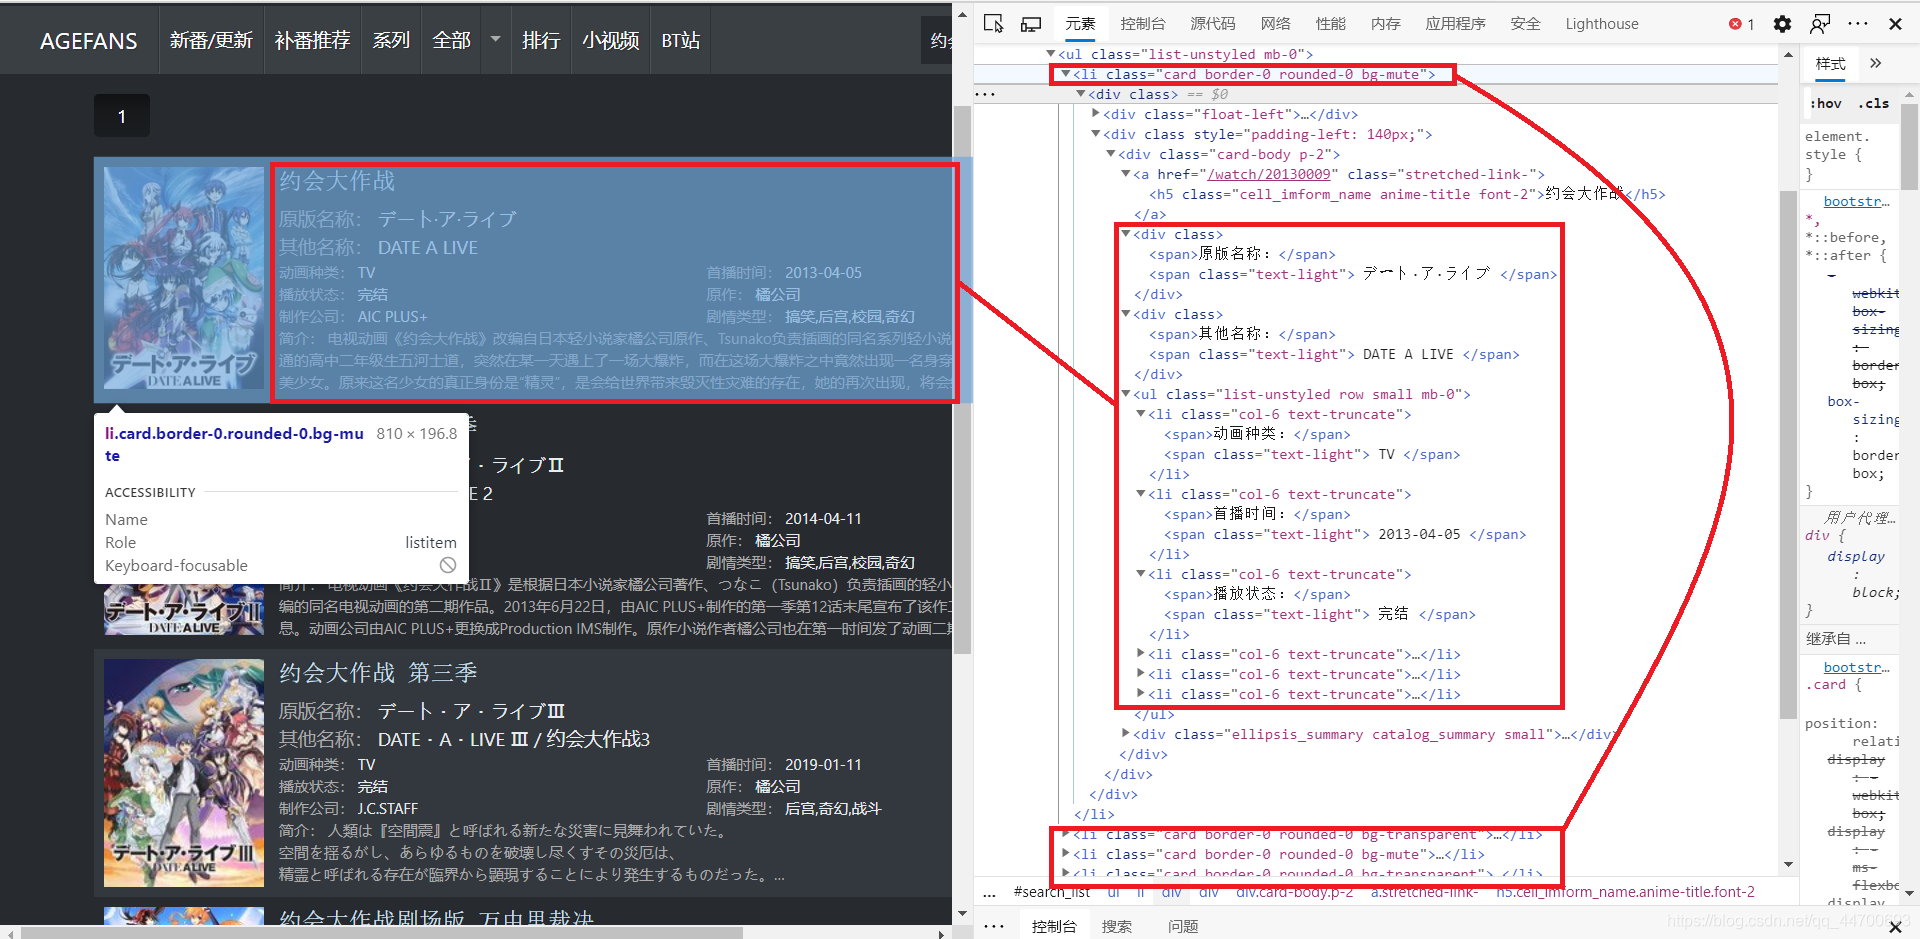Open BT站 navigation item
Image resolution: width=1920 pixels, height=939 pixels.
pyautogui.click(x=680, y=40)
